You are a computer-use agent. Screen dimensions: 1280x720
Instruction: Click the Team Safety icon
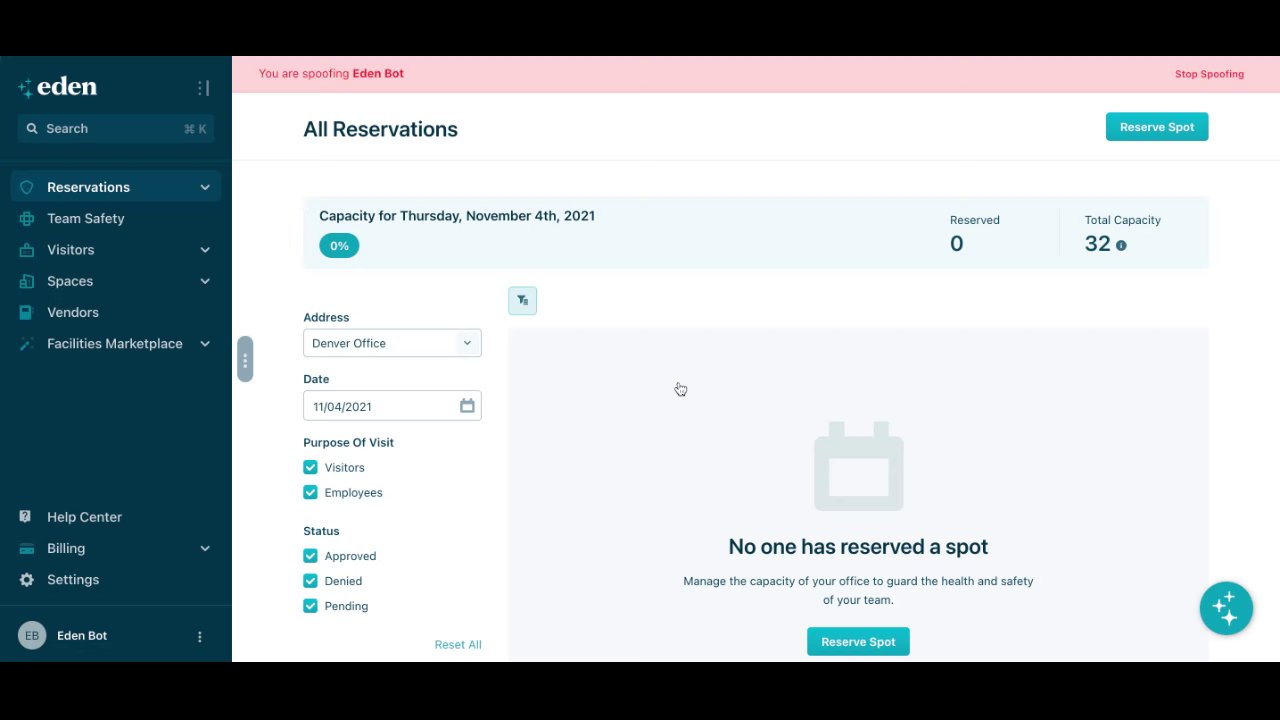pos(27,218)
